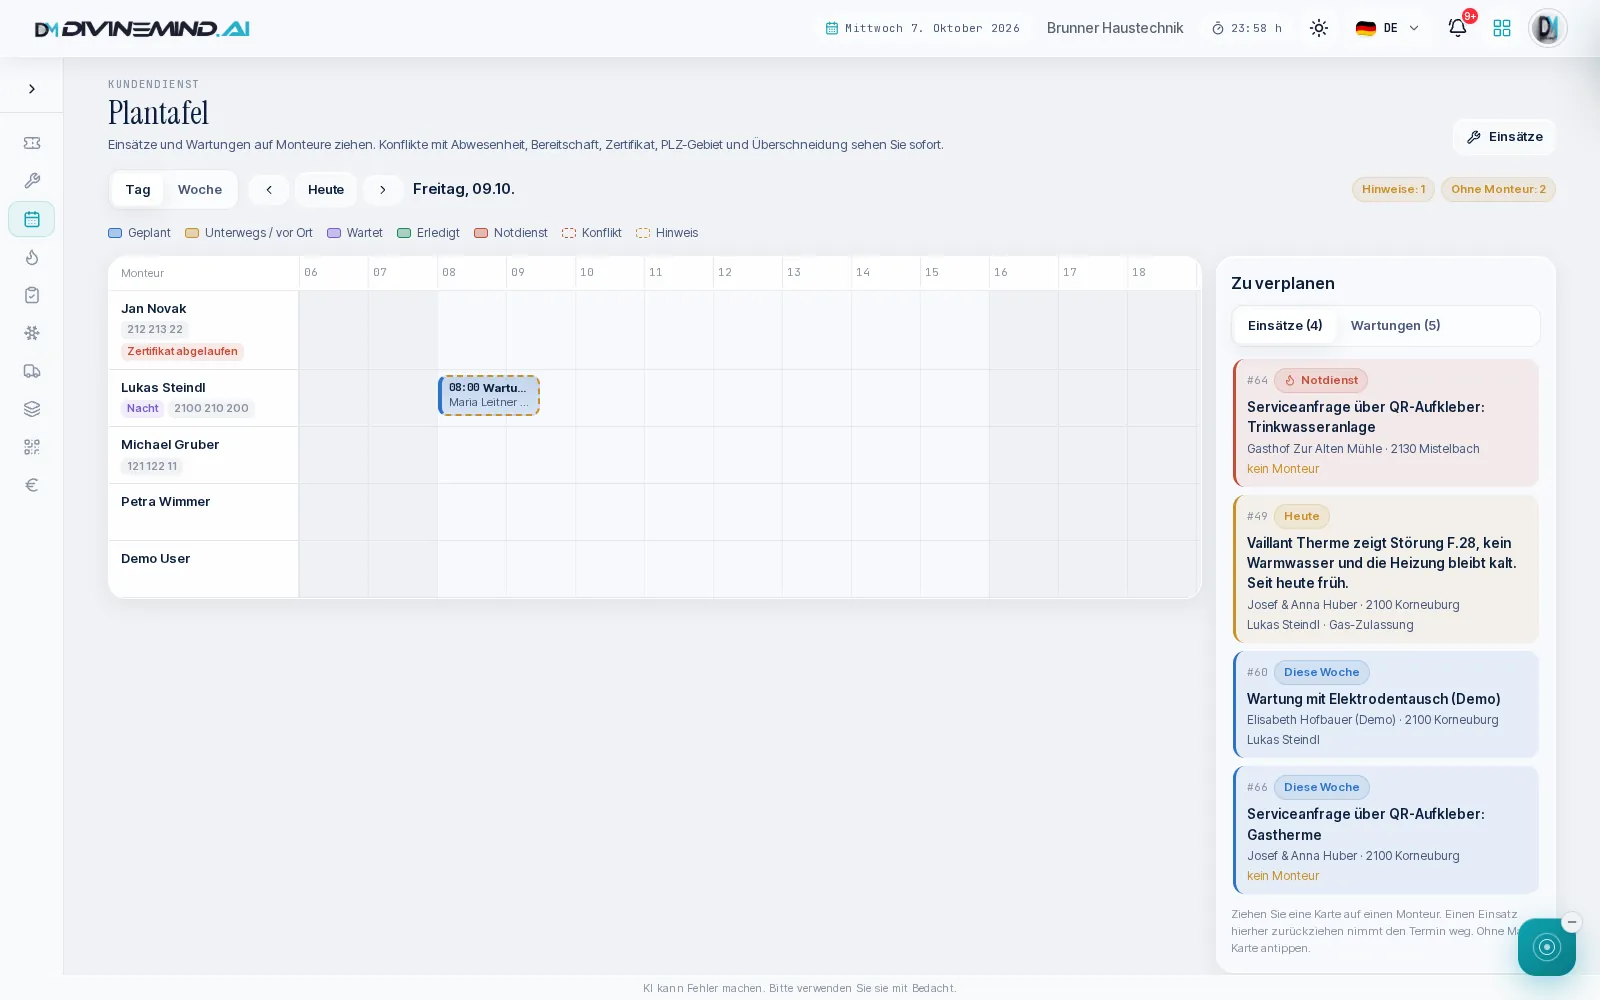Image resolution: width=1600 pixels, height=1000 pixels.
Task: Open the 08:00 Wartung appointment block
Action: 489,395
